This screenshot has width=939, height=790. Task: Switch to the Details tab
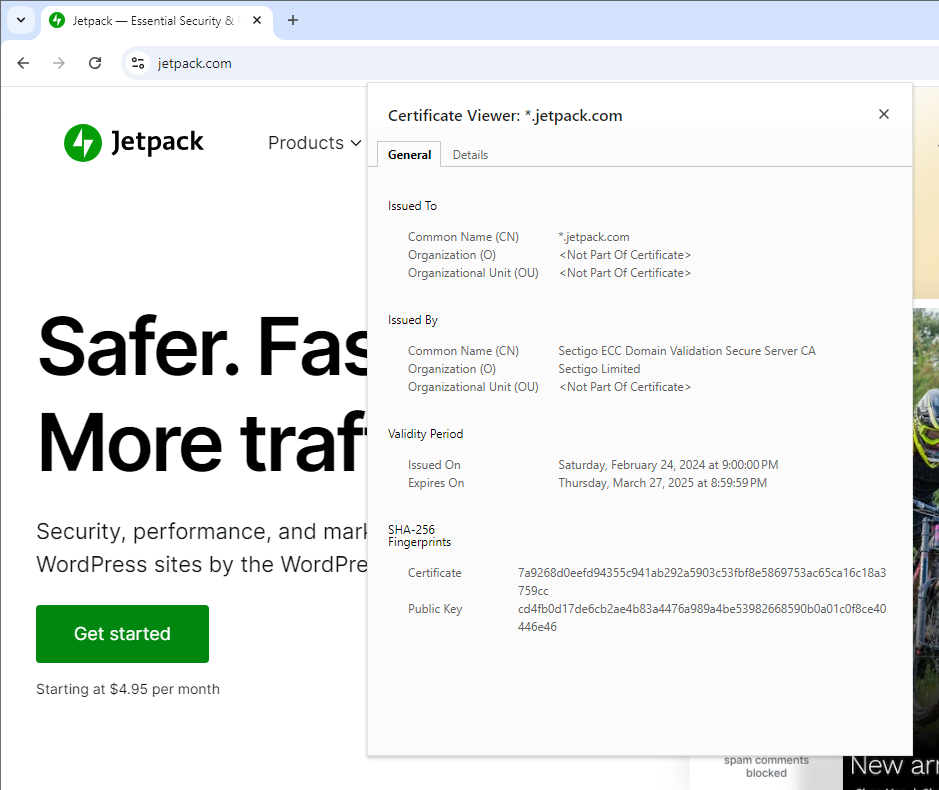click(x=470, y=155)
